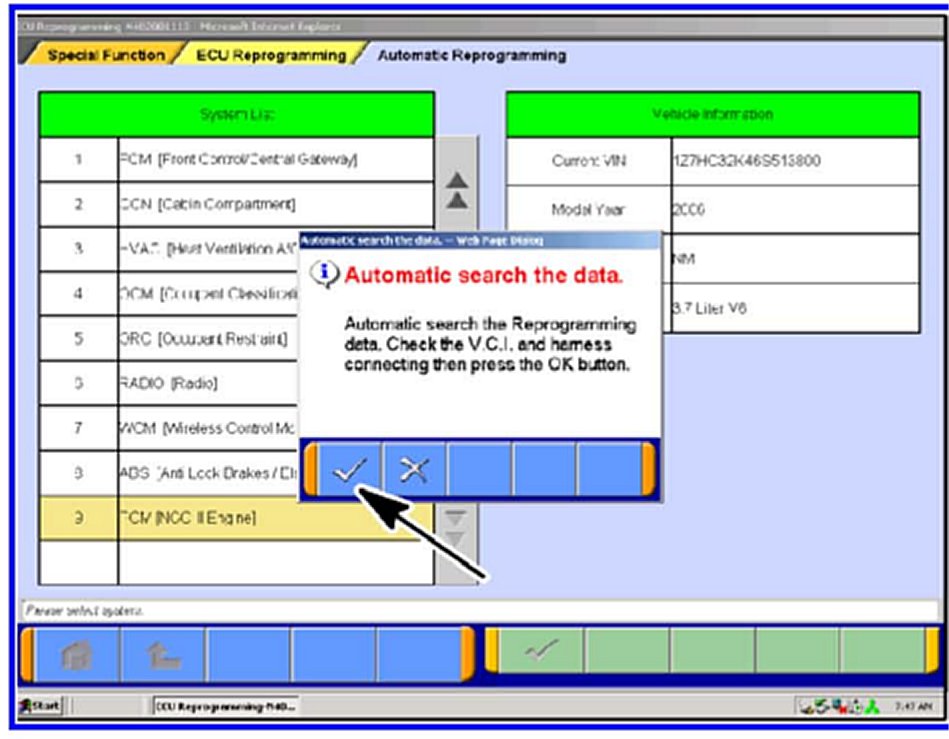Screen dimensions: 949x739
Task: Click the Home icon in bottom toolbar
Action: point(77,656)
